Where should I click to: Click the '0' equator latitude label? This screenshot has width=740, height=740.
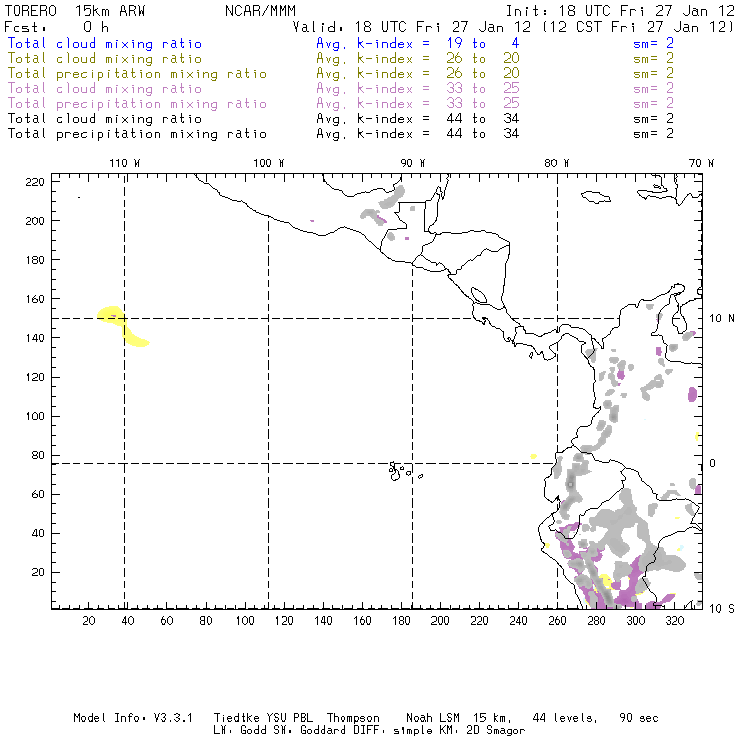713,463
